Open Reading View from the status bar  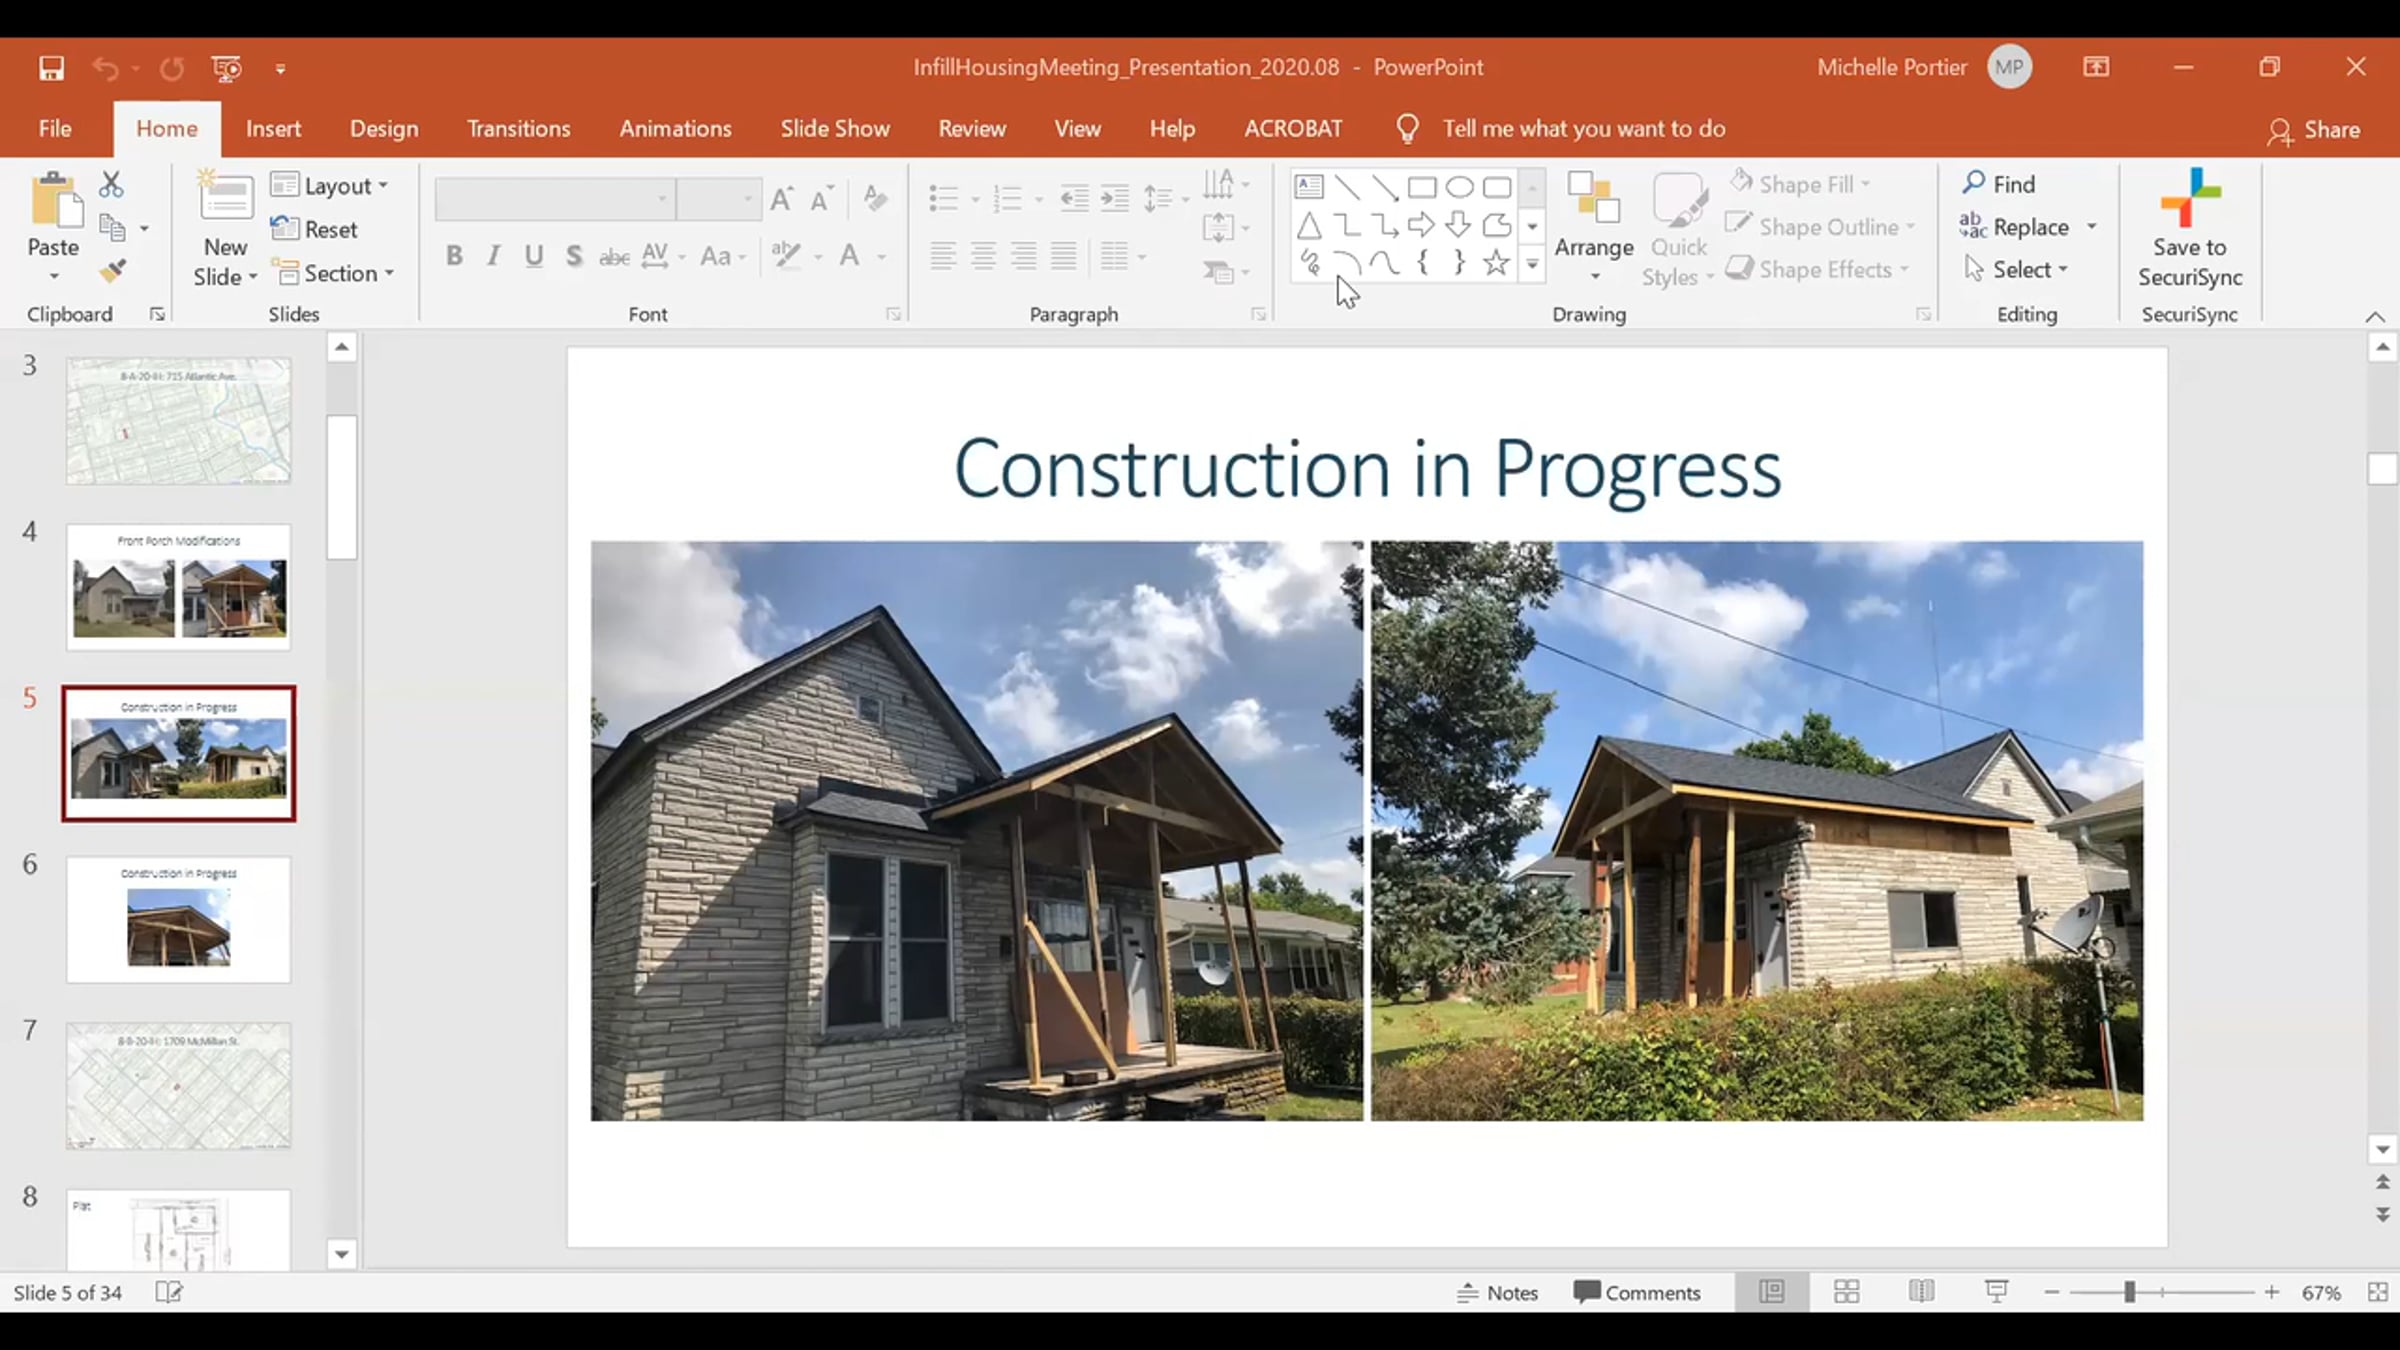(1921, 1292)
